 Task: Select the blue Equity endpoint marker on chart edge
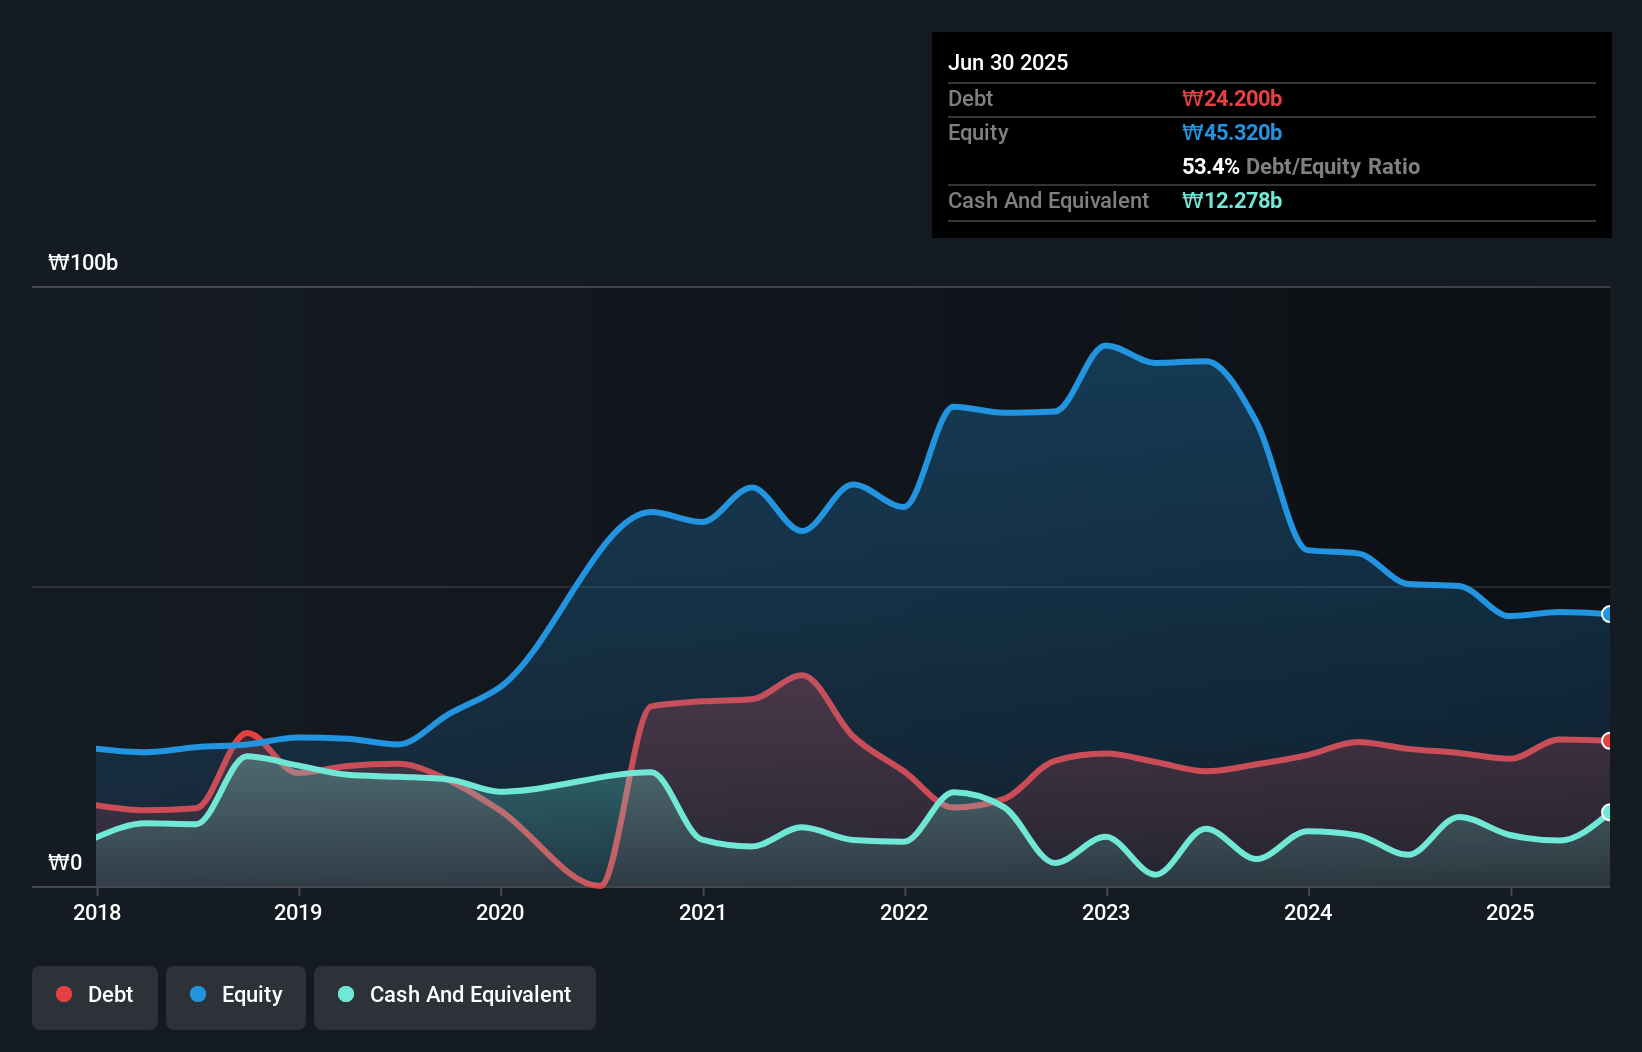1607,614
